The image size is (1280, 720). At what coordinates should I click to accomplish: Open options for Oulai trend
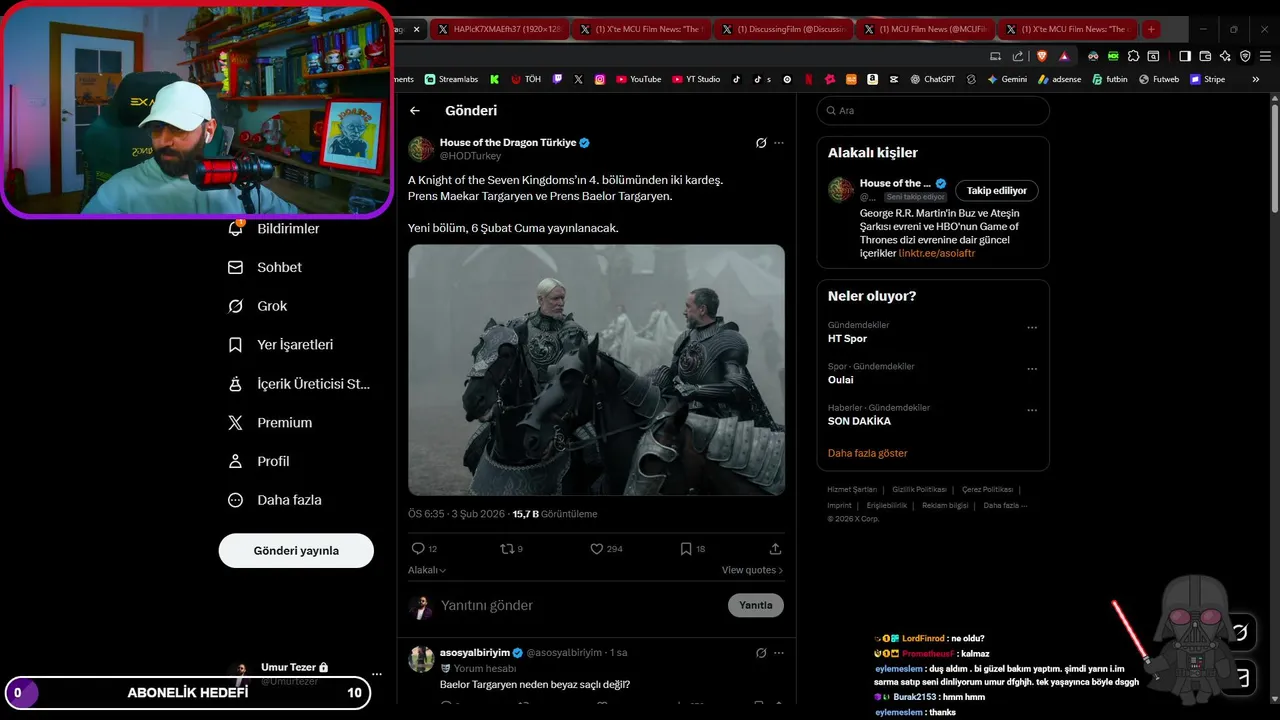(x=1032, y=369)
